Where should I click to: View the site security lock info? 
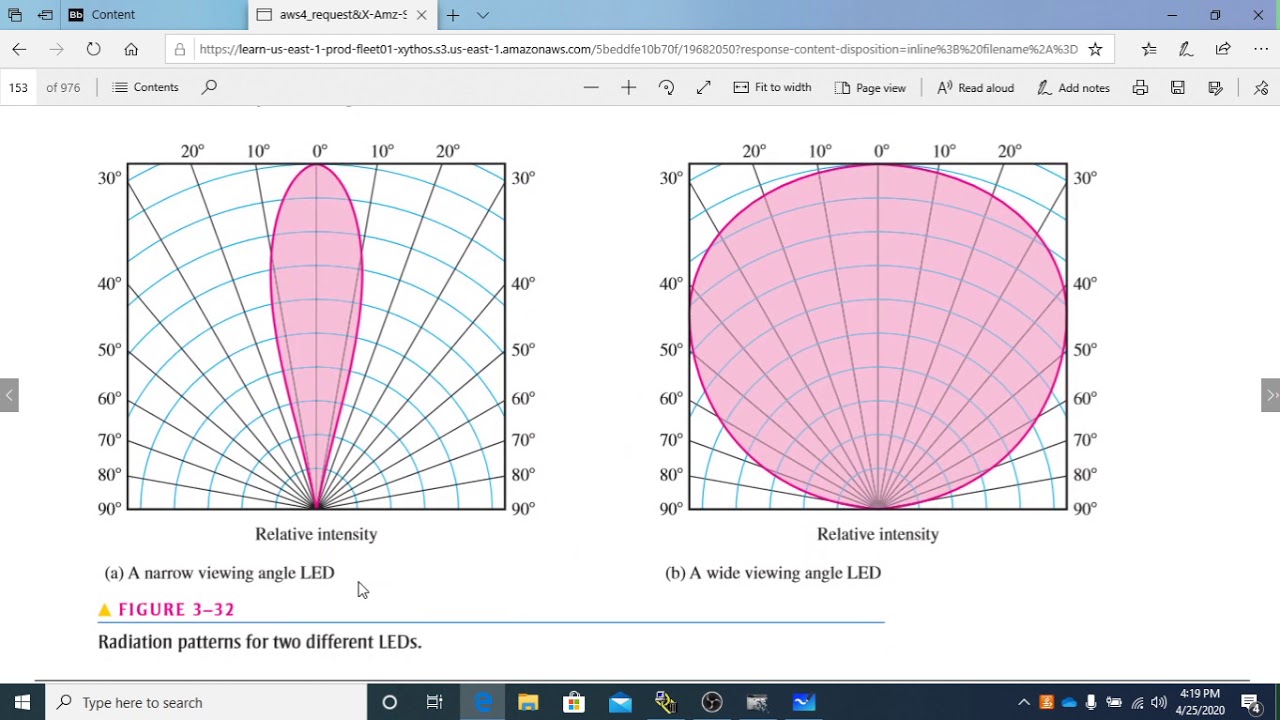coord(180,49)
